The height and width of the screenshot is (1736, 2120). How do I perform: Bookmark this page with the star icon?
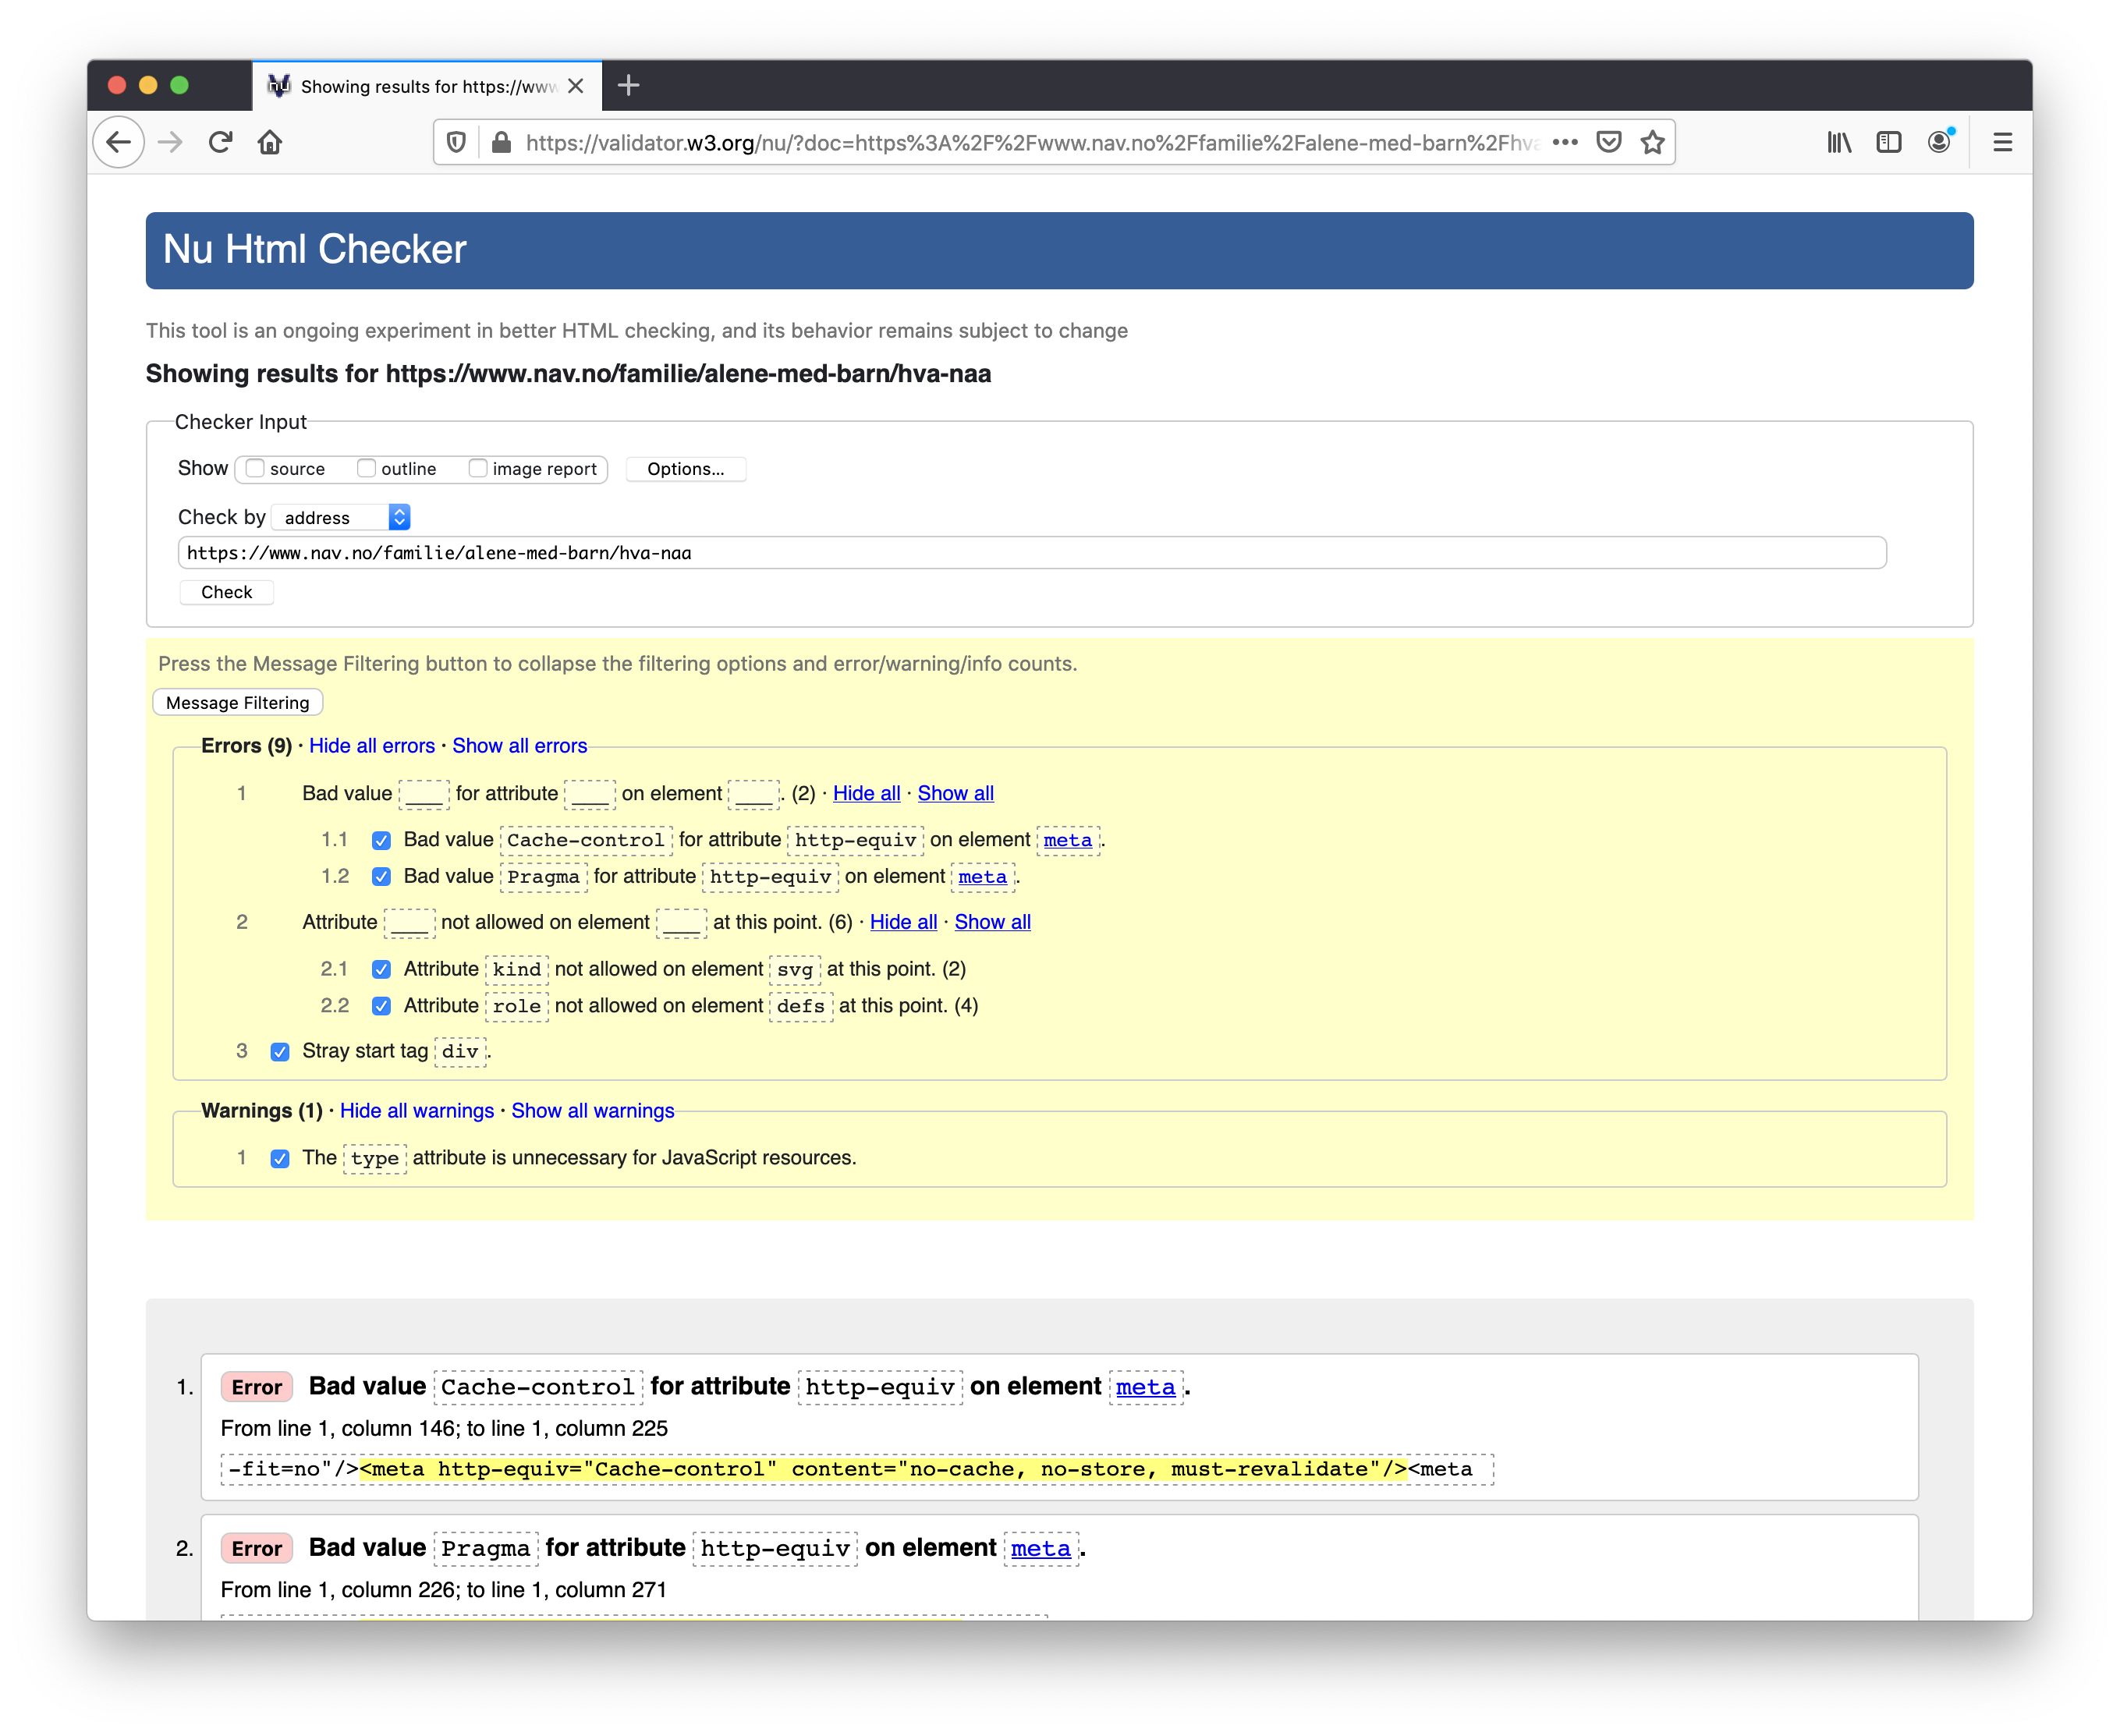(1652, 143)
